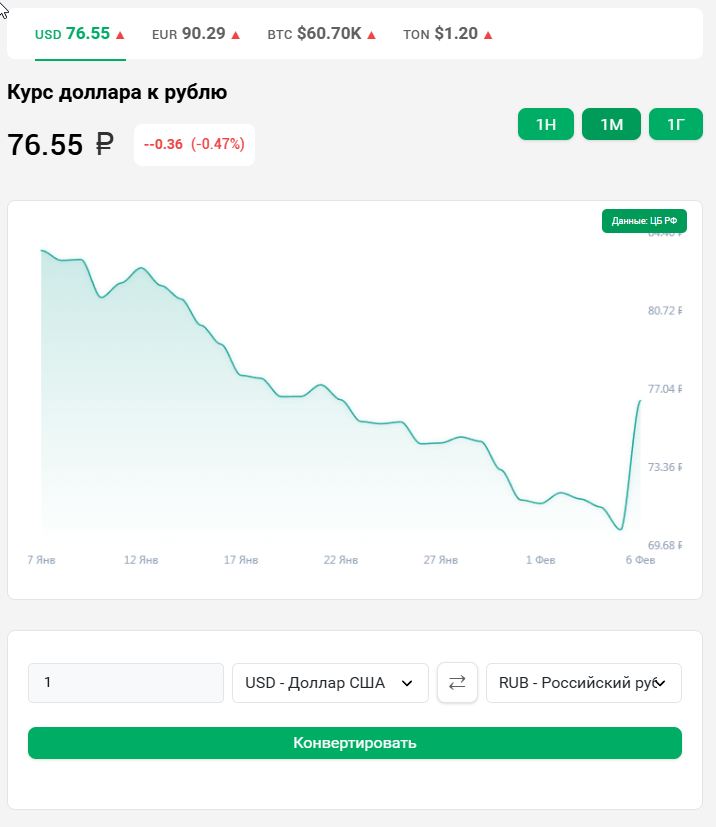Switch chart to 1М monthly period
This screenshot has width=716, height=827.
pyautogui.click(x=611, y=124)
